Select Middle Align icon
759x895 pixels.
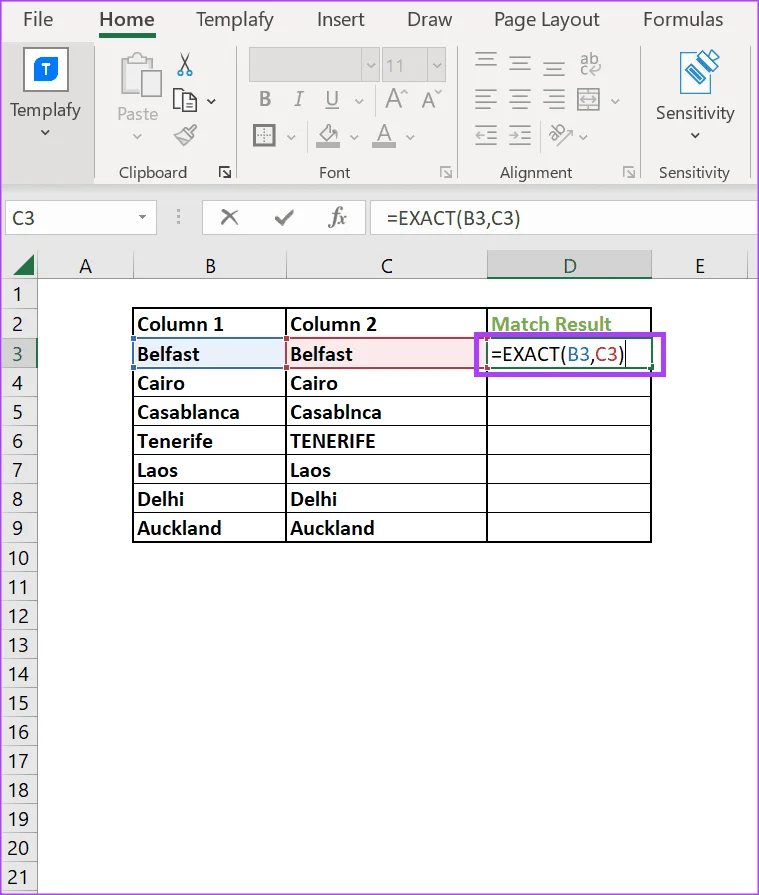pos(519,63)
